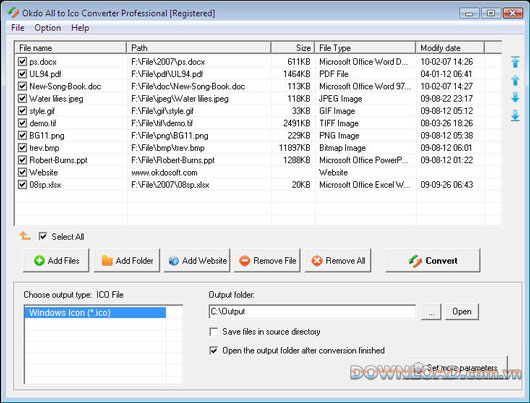Move selected file up one row

[x=515, y=80]
